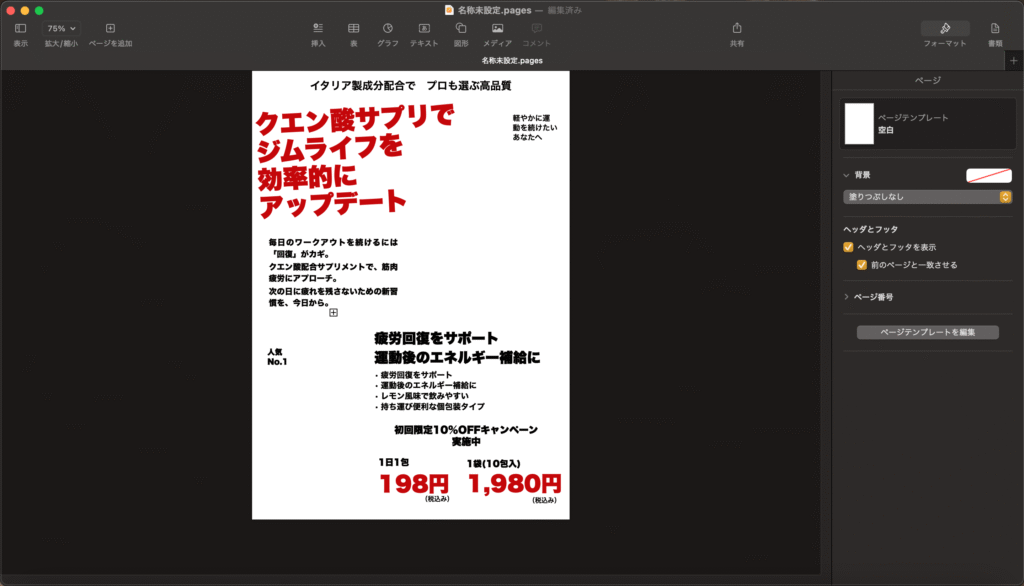1024x586 pixels.
Task: Click the Shape (図形) toolbar icon
Action: pyautogui.click(x=461, y=28)
